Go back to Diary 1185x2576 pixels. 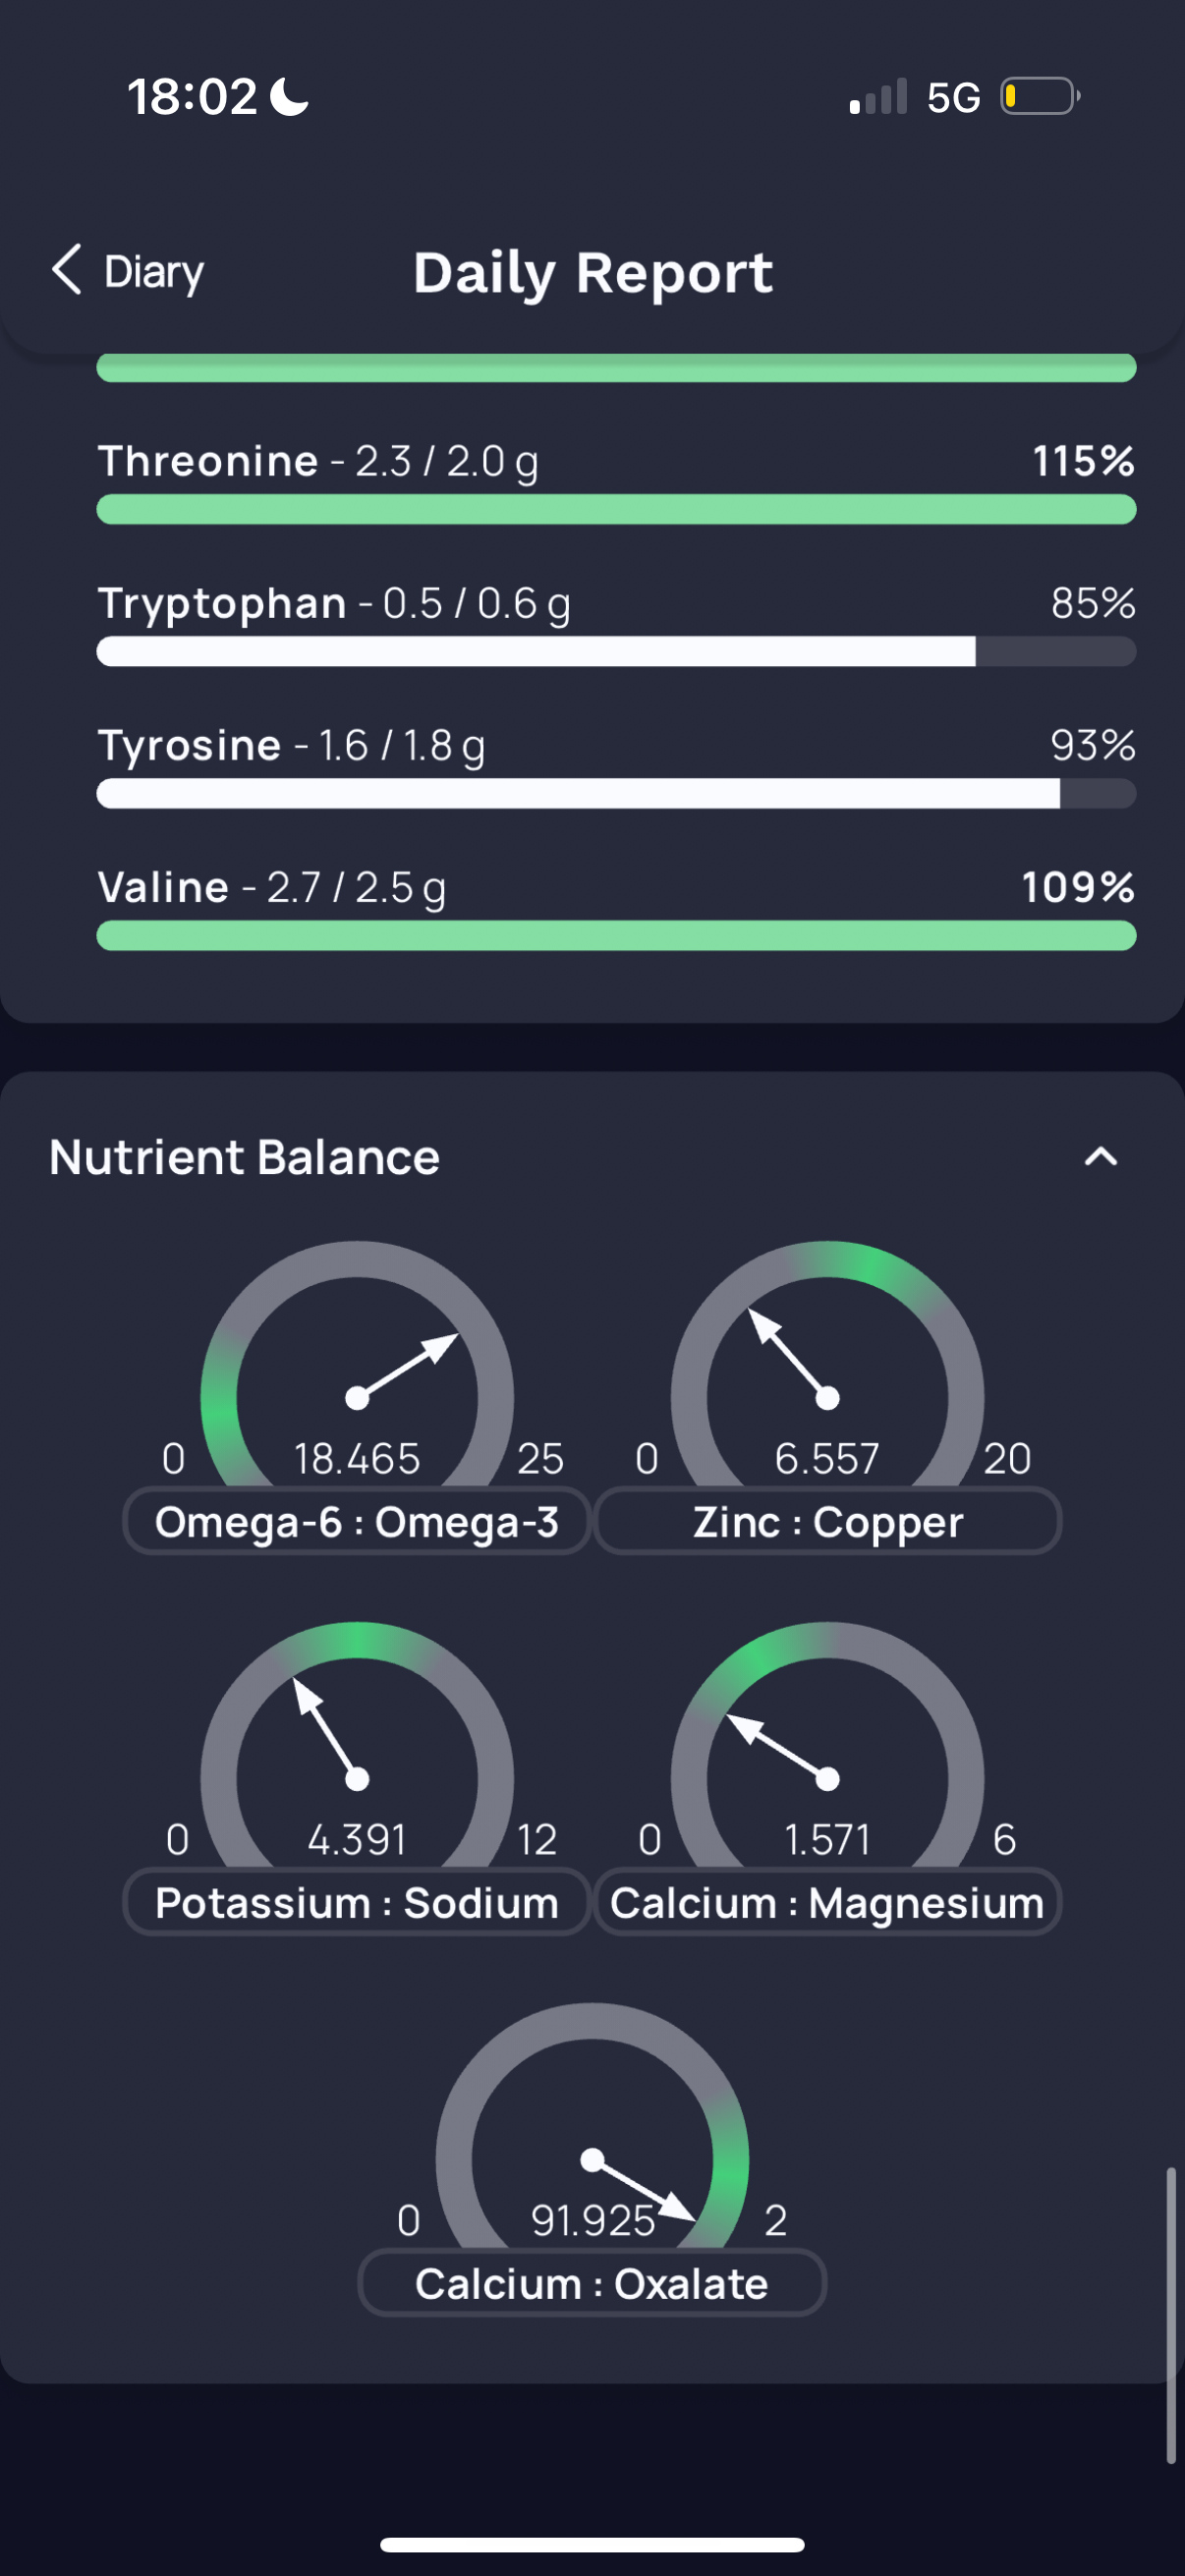[x=128, y=271]
